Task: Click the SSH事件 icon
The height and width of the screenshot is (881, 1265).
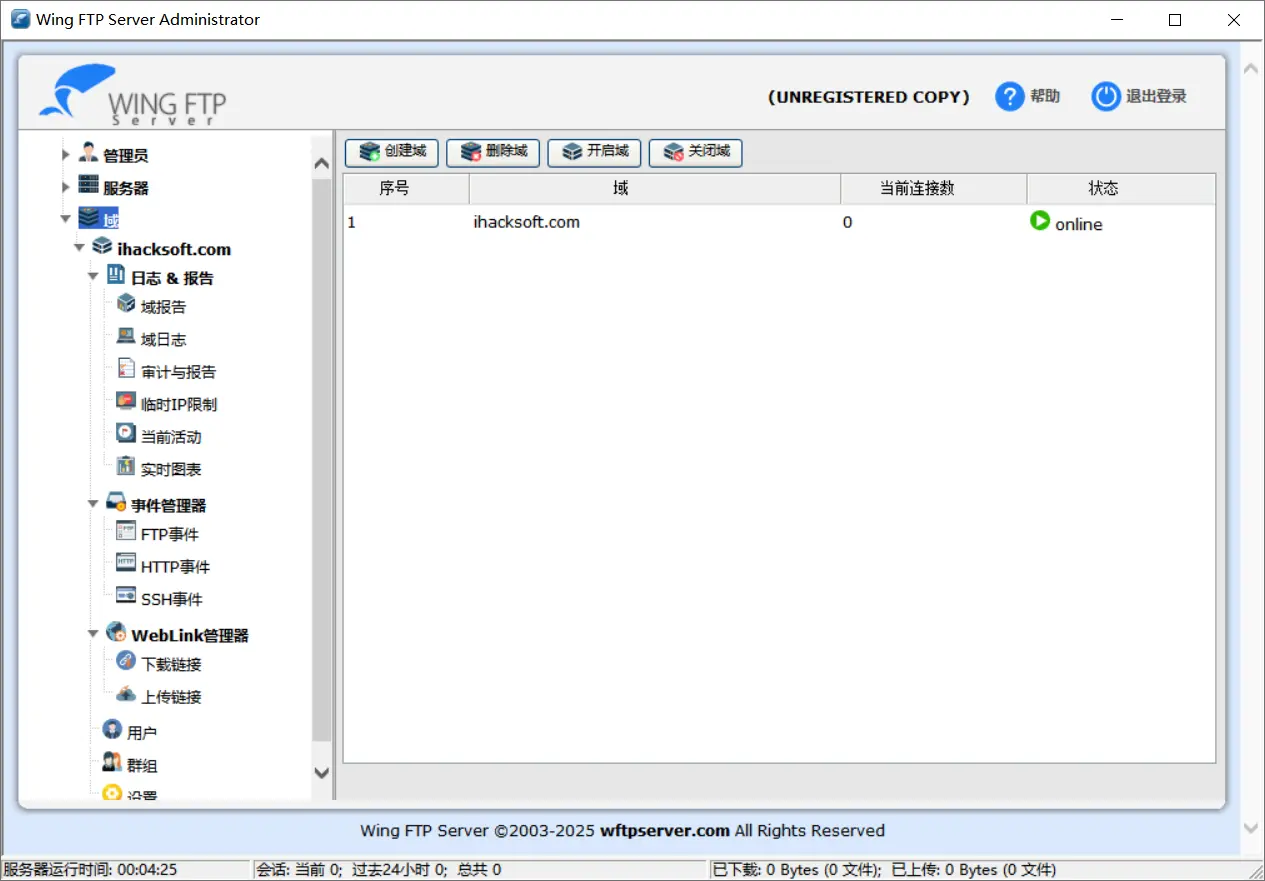Action: pos(126,597)
